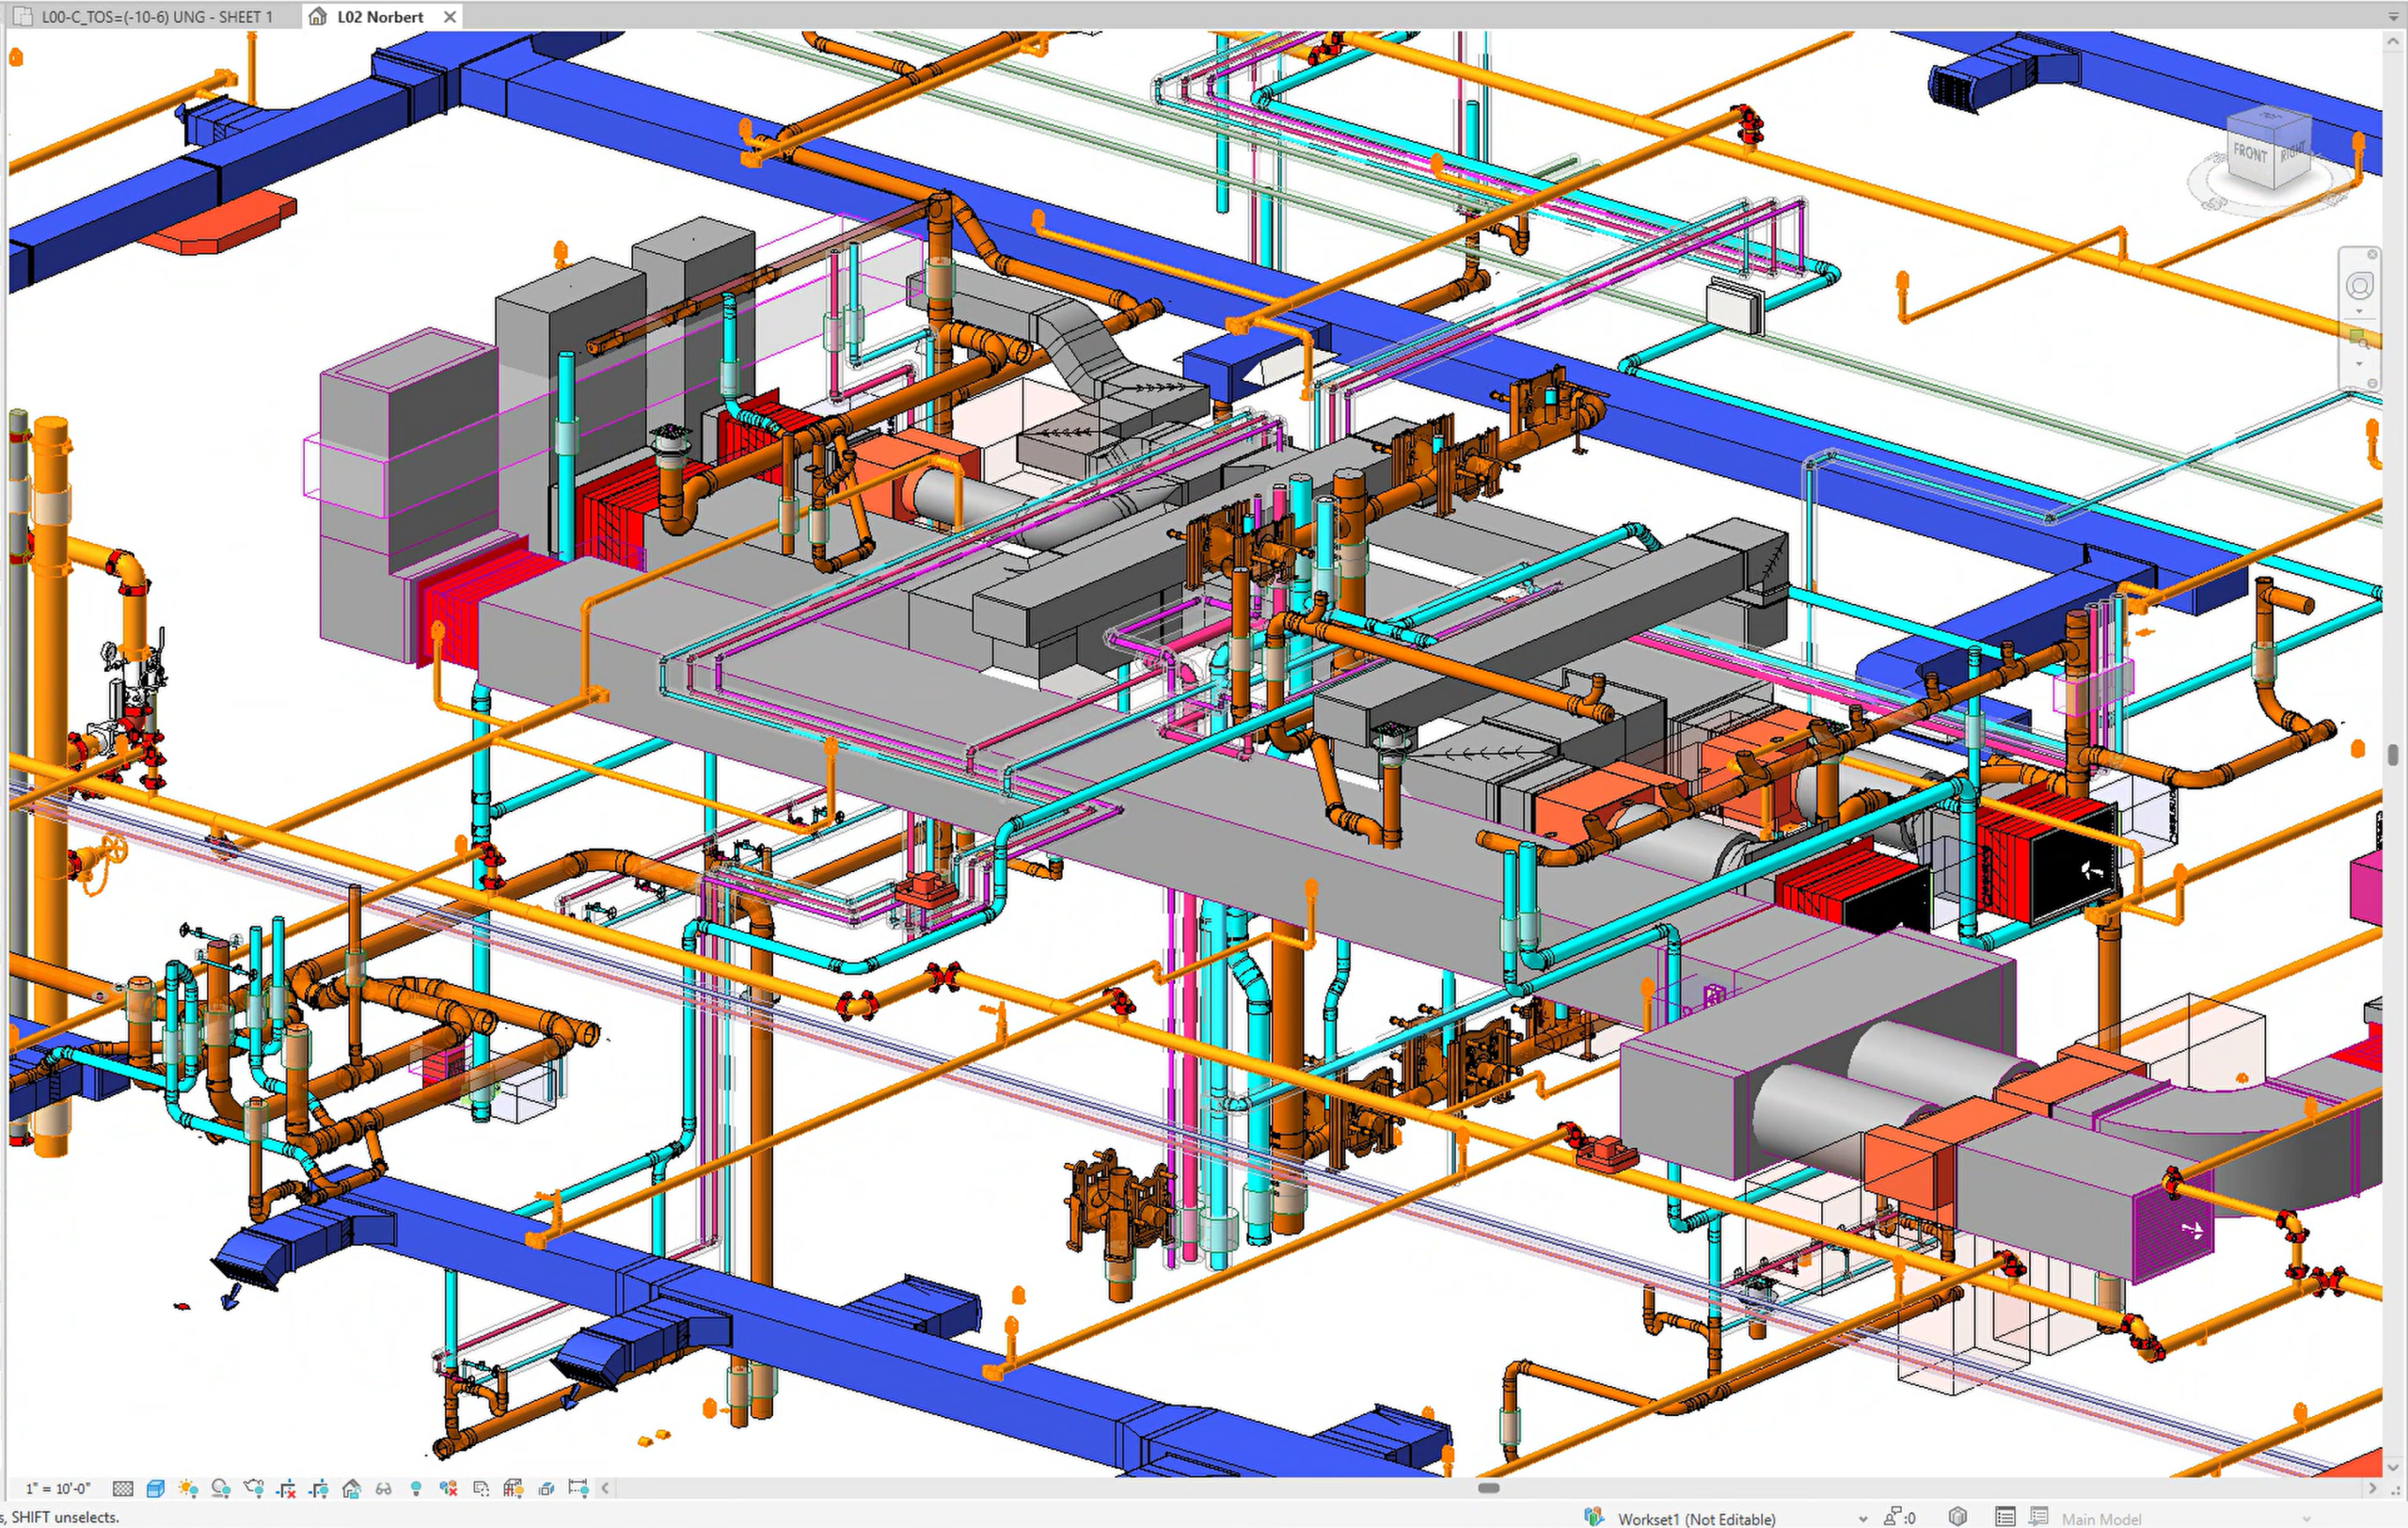This screenshot has height=1528, width=2408.
Task: Expand the Full Navigation Wheel arrow
Action: [2359, 312]
